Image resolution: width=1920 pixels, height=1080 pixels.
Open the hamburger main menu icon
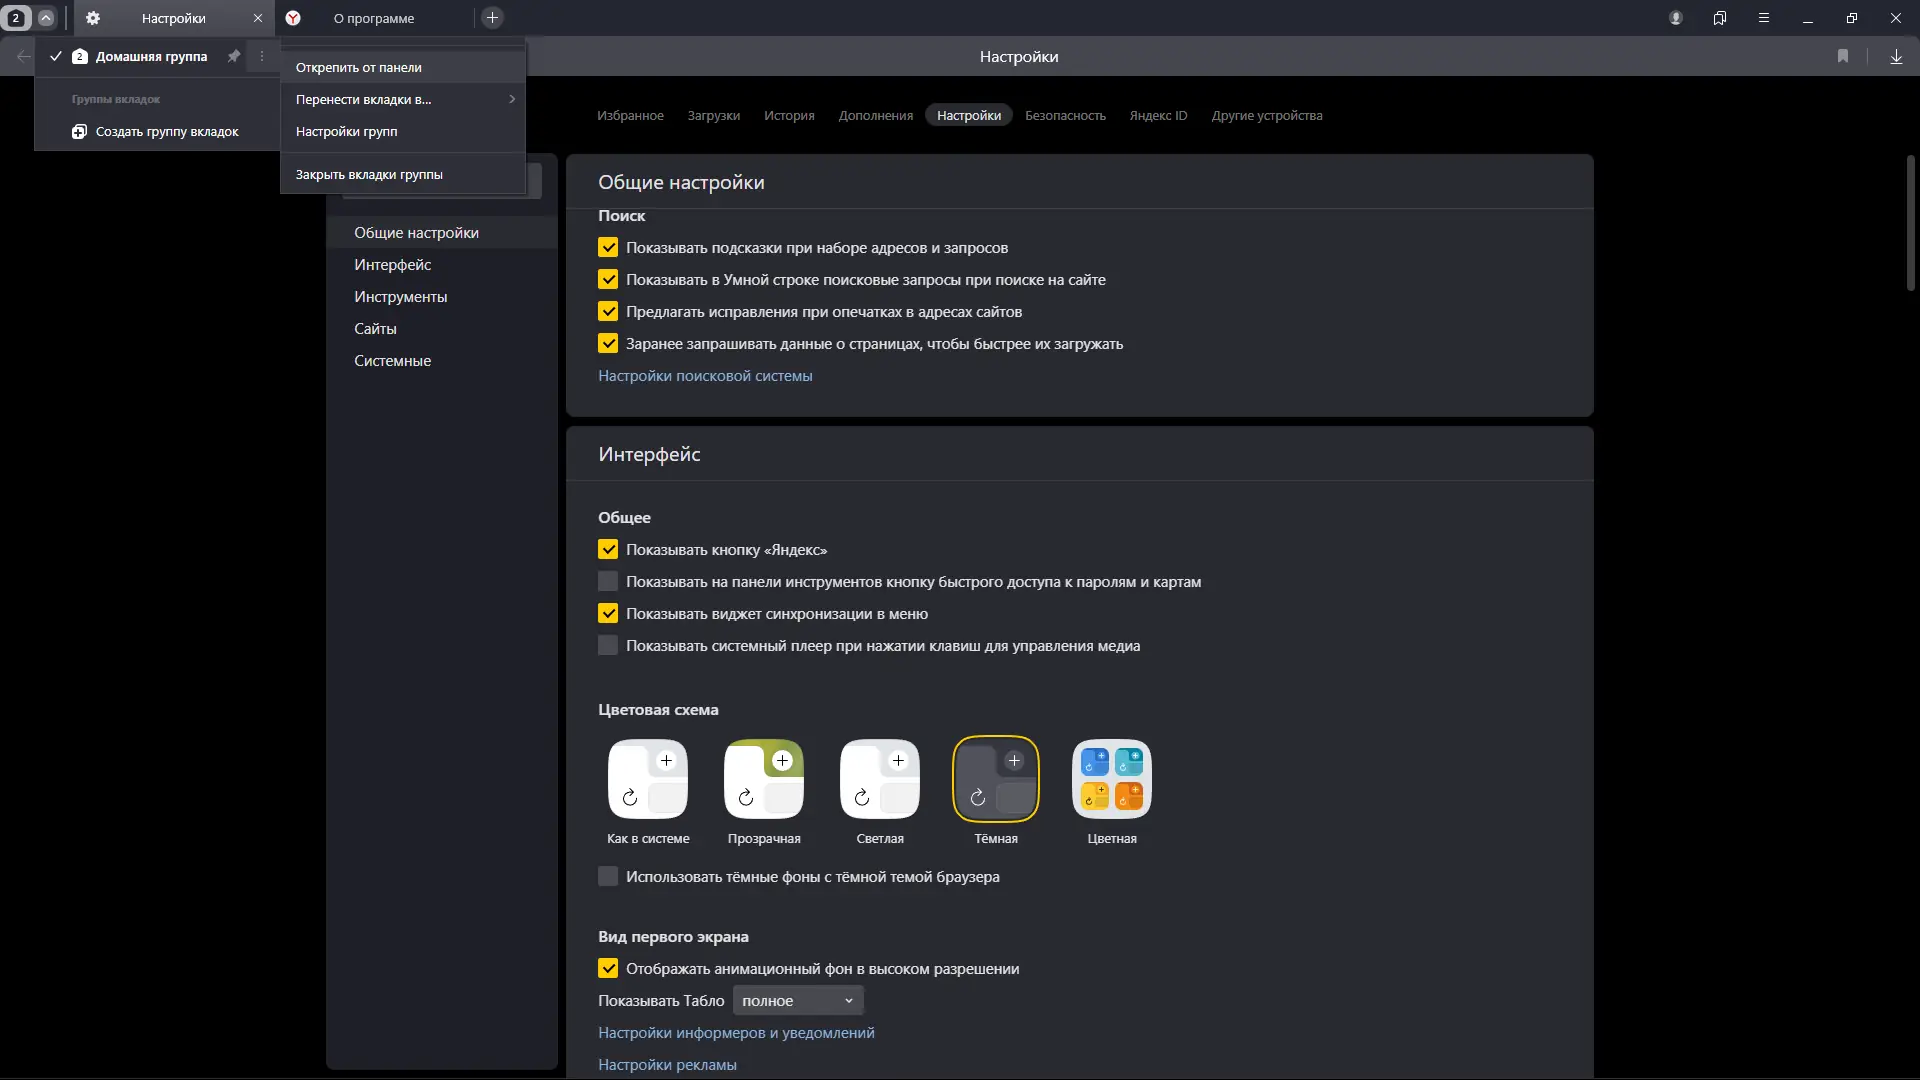1764,18
